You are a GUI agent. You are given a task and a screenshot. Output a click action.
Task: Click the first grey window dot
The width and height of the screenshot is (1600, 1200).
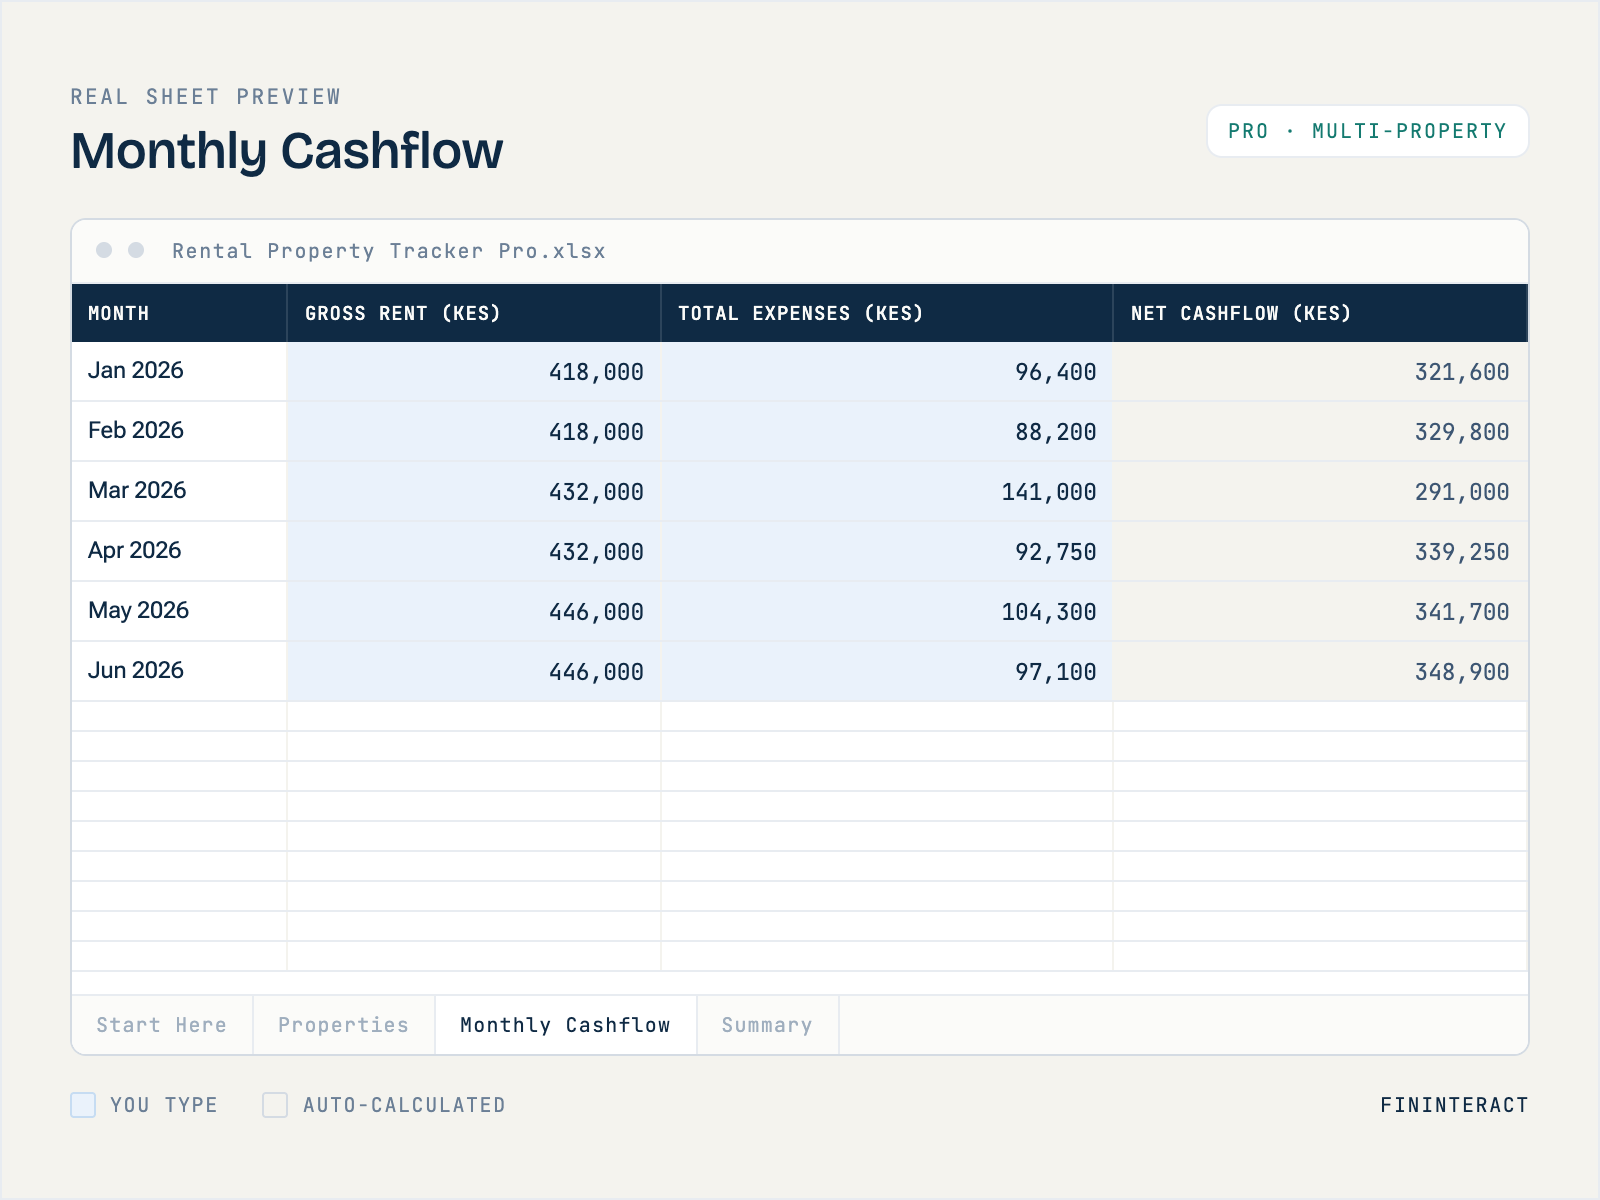pyautogui.click(x=104, y=250)
